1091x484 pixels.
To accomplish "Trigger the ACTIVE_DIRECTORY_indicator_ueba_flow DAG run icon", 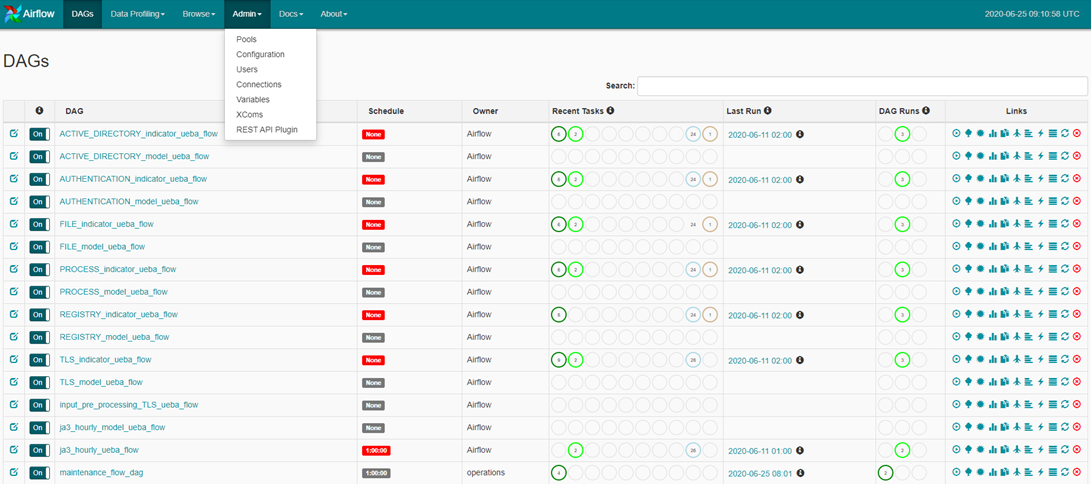I will tap(956, 133).
